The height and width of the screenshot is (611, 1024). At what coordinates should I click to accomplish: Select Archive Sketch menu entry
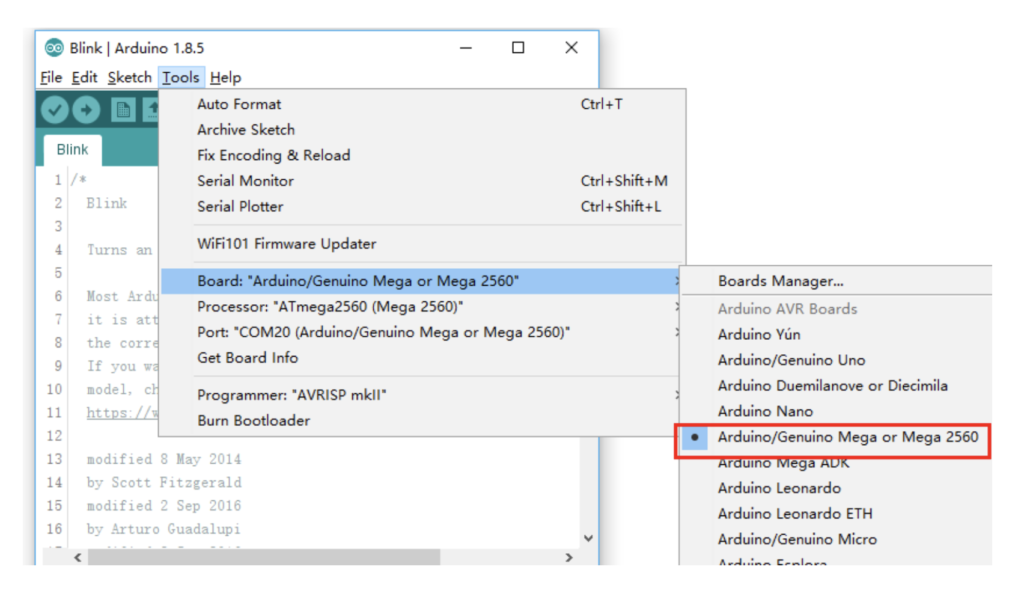coord(423,130)
